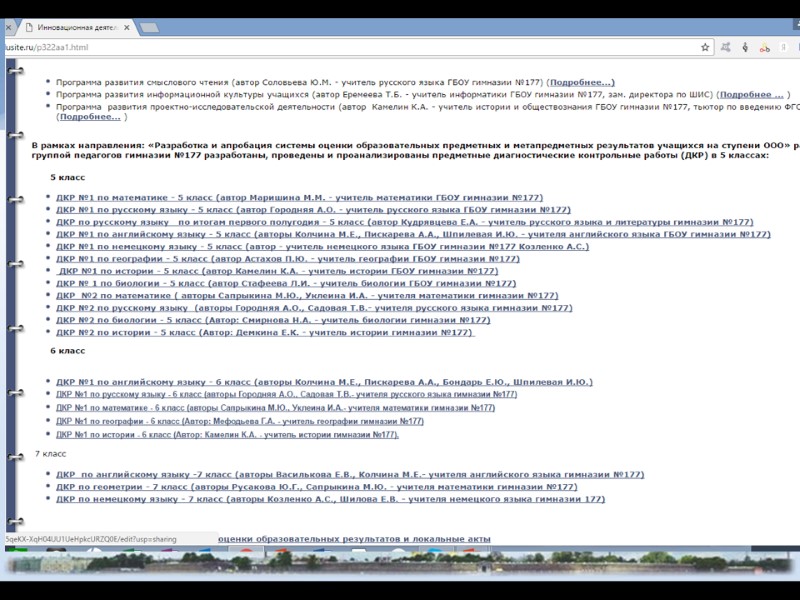800x600 pixels.
Task: Open ДКР №1 по английскому языку 5 класс
Action: point(413,234)
